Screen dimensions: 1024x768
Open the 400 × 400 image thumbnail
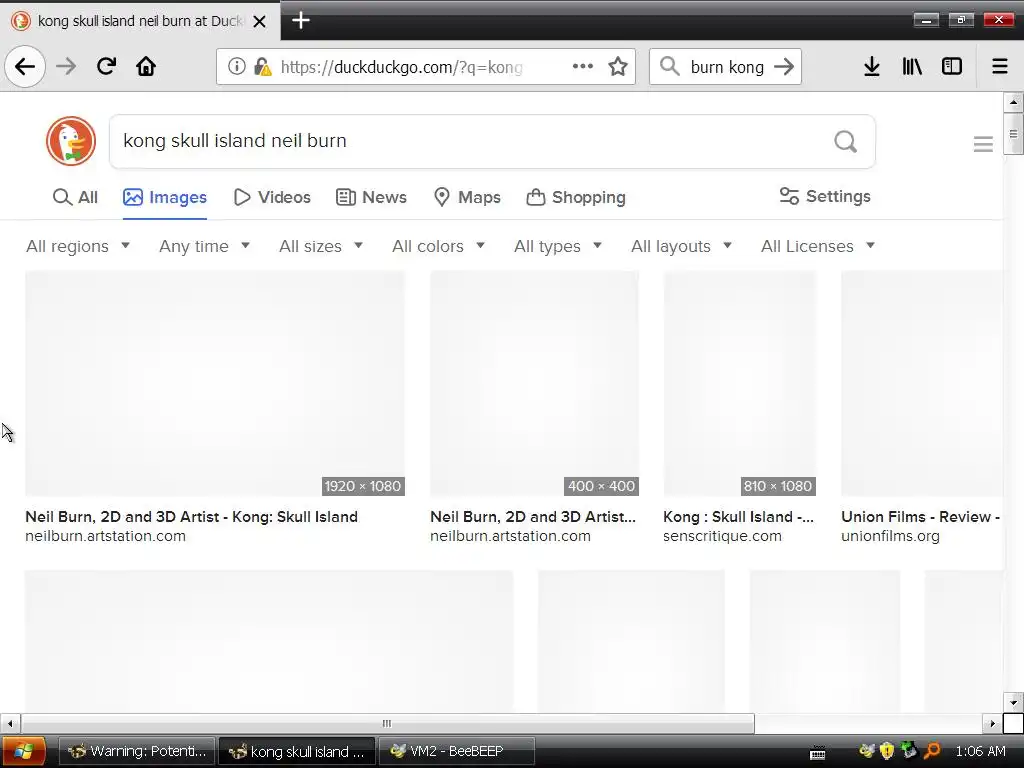534,384
